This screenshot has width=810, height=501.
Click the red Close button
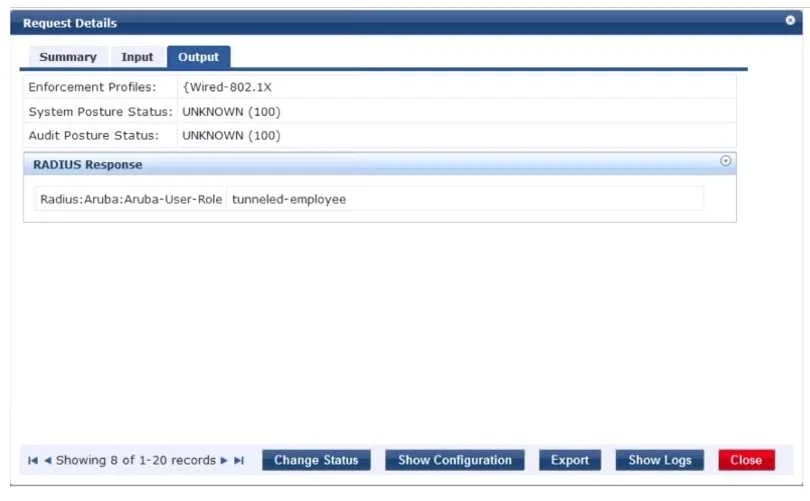click(x=746, y=460)
